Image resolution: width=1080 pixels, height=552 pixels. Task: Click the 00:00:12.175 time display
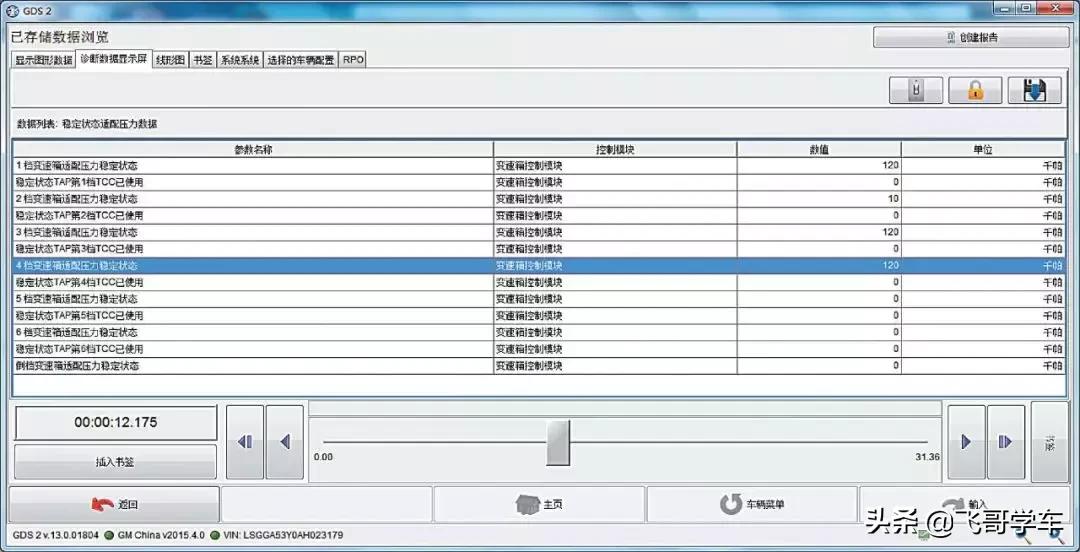(x=116, y=422)
